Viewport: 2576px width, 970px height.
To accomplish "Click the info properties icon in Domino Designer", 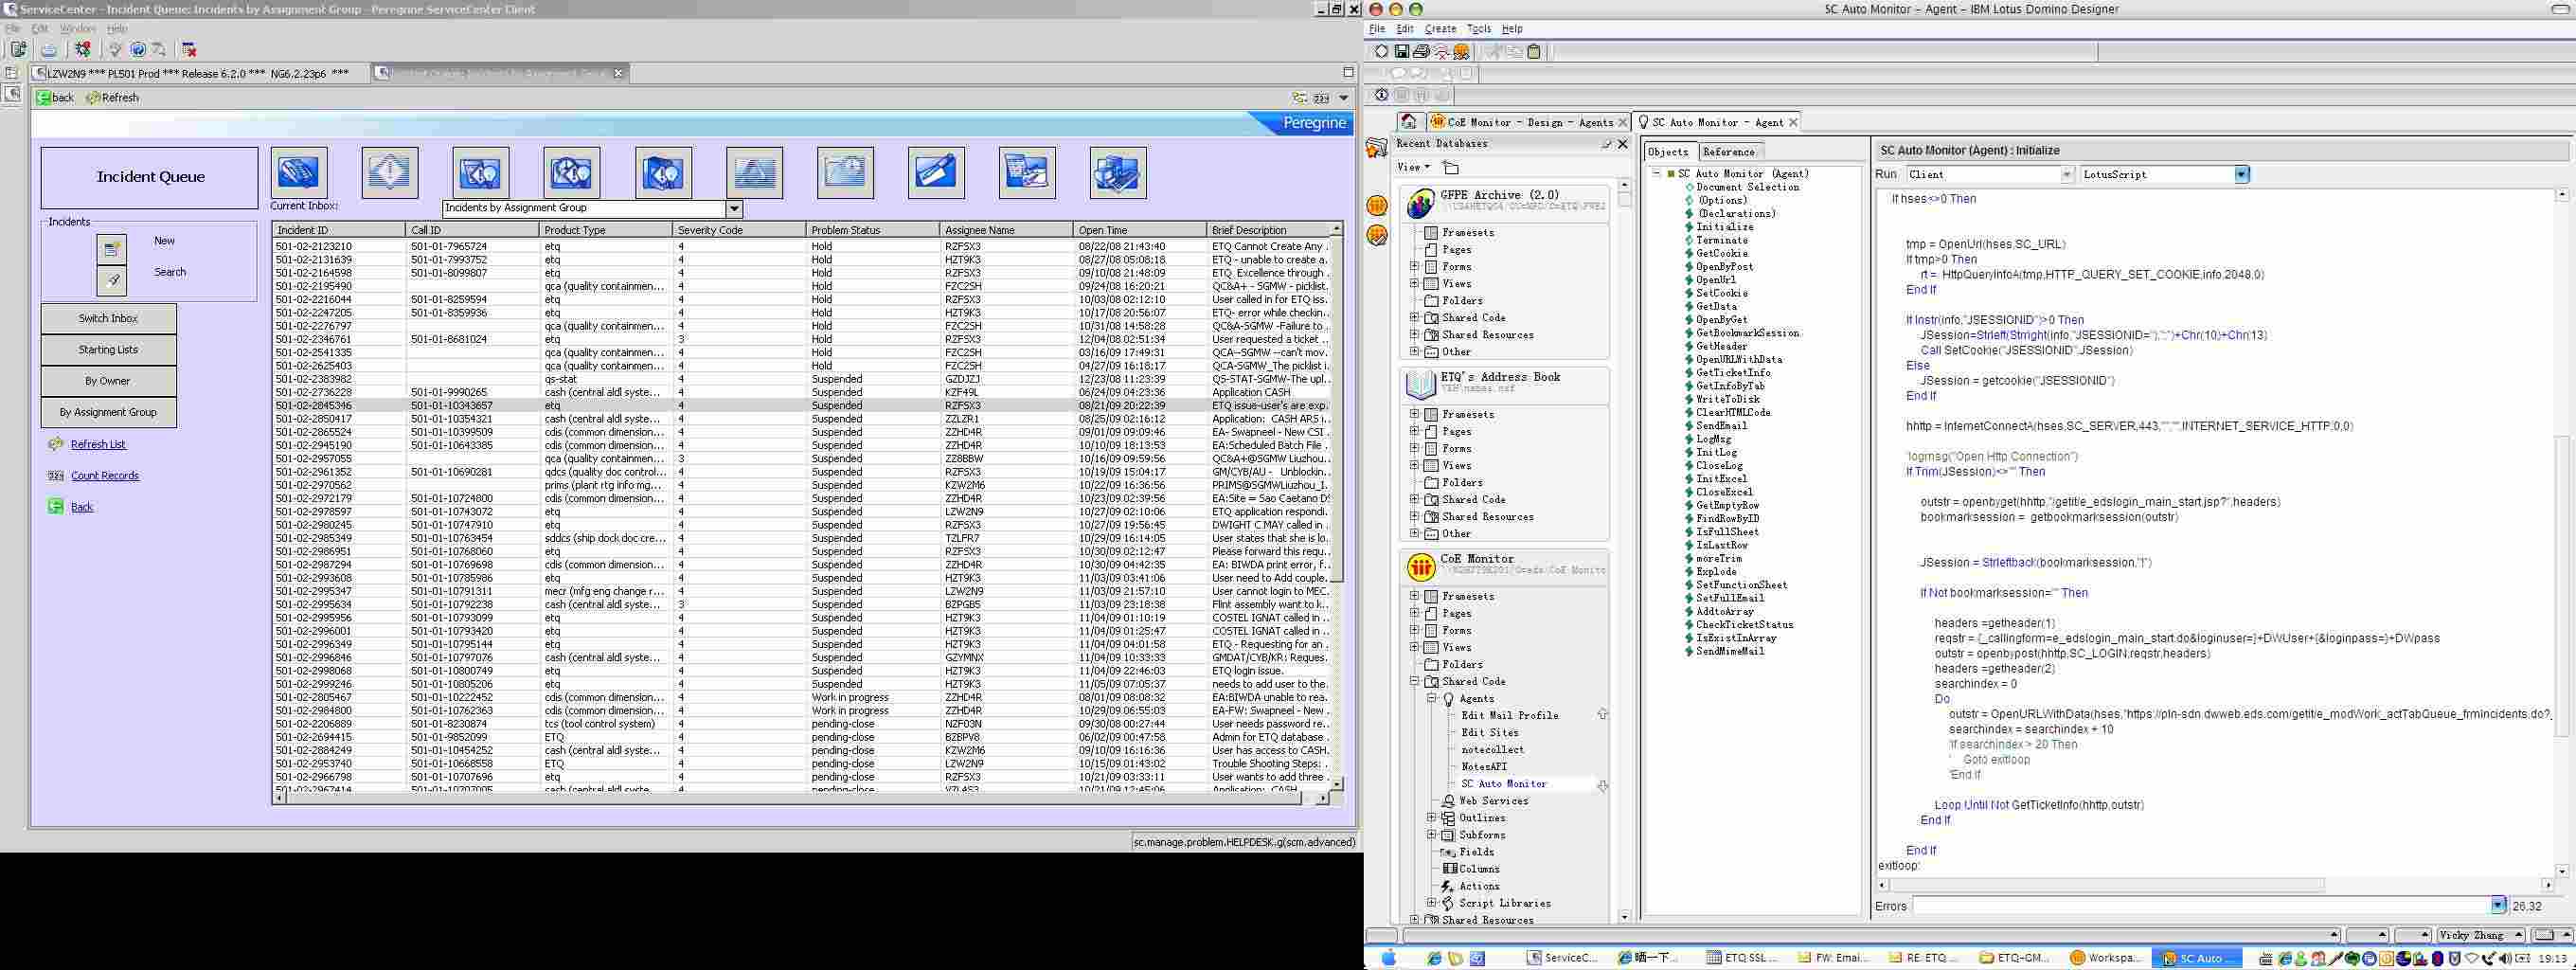I will coord(1381,95).
